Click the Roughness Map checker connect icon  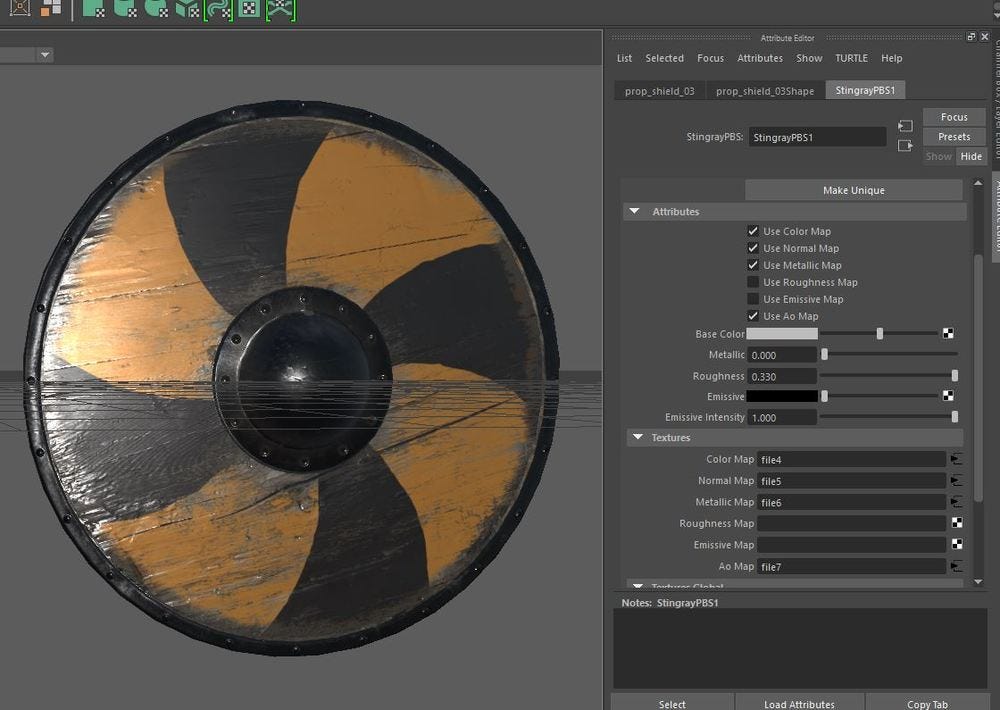coord(957,523)
